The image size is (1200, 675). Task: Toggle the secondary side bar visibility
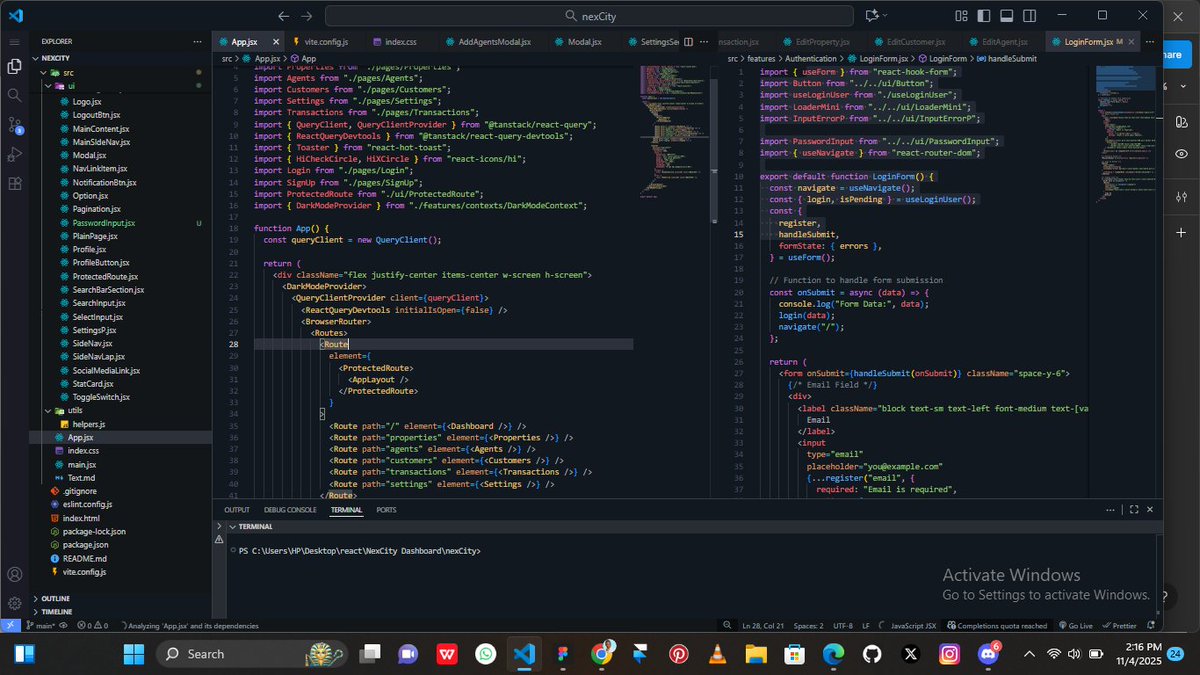(1029, 16)
